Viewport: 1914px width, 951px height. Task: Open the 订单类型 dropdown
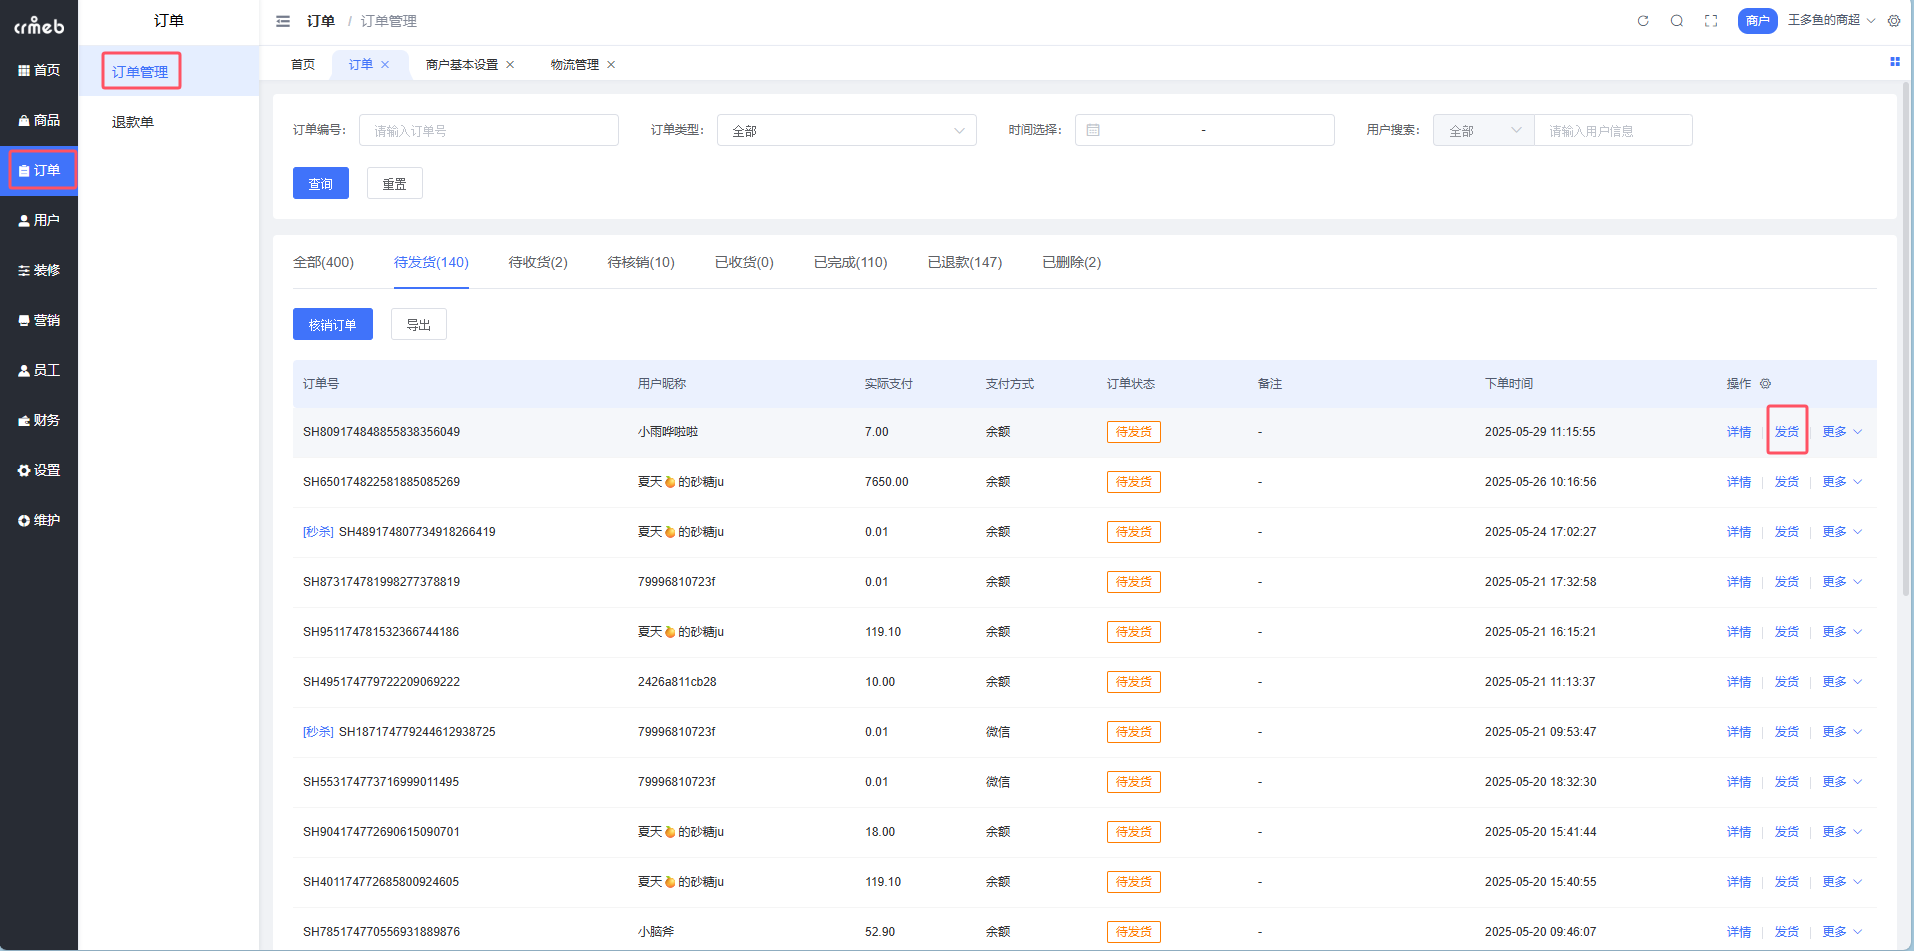pyautogui.click(x=846, y=131)
